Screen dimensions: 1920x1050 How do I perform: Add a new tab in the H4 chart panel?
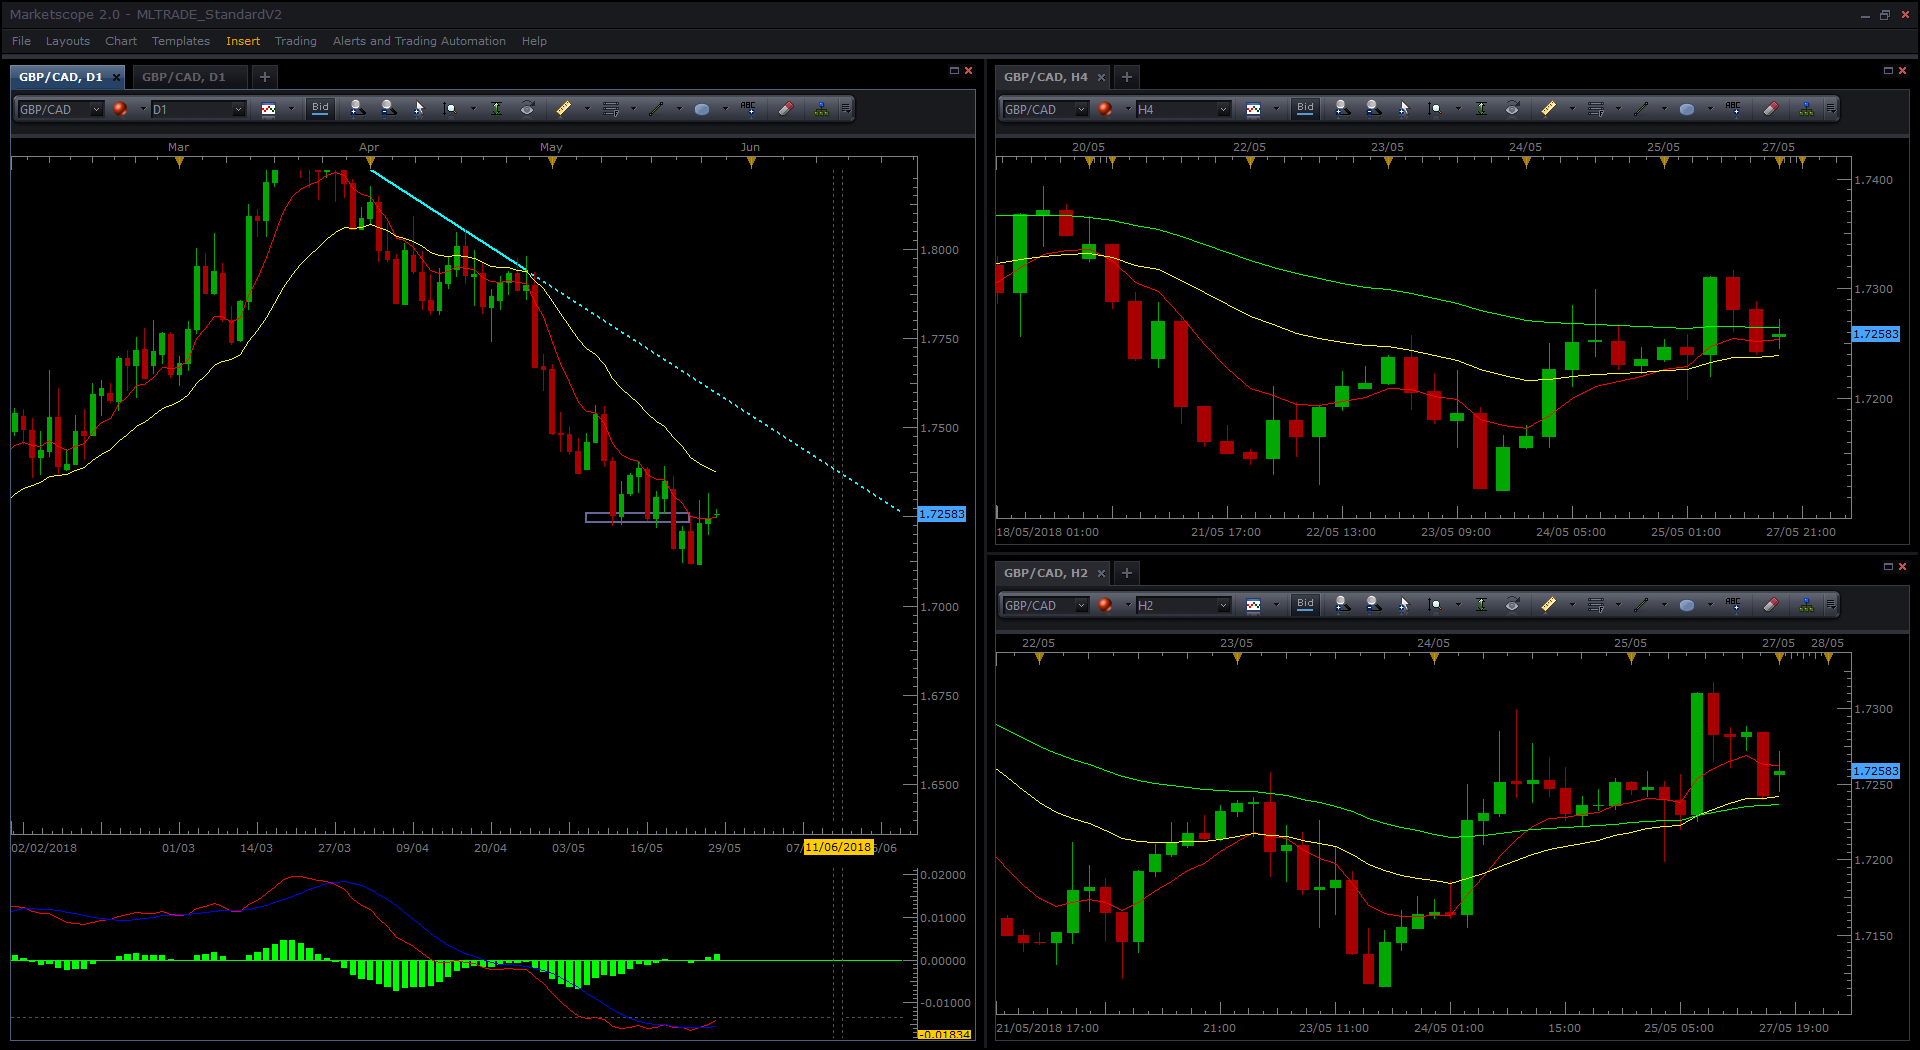tap(1127, 77)
